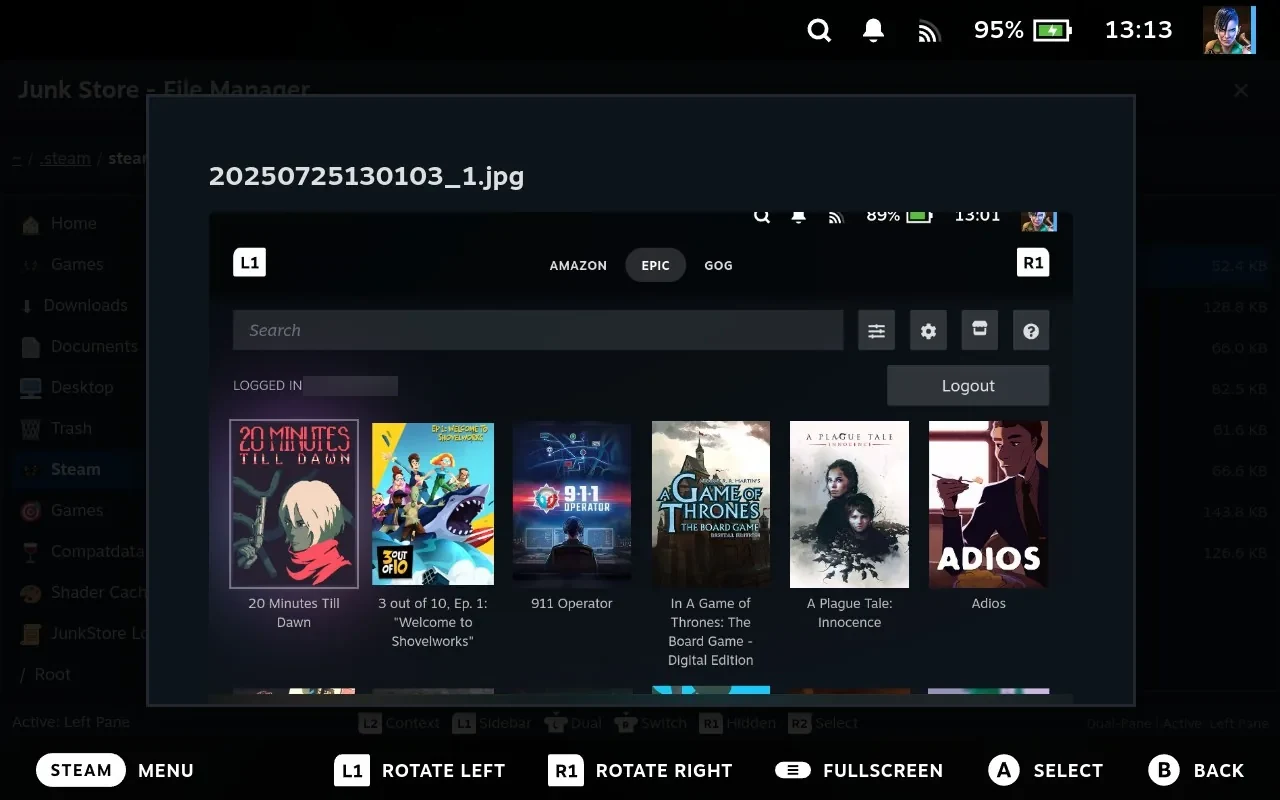Switch to the GOG tab
This screenshot has height=800, width=1280.
tap(718, 266)
